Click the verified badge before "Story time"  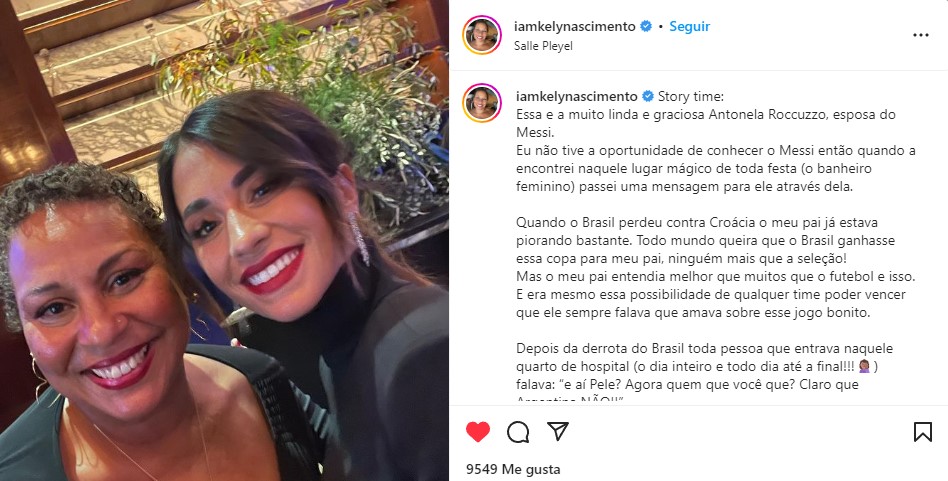pos(648,96)
